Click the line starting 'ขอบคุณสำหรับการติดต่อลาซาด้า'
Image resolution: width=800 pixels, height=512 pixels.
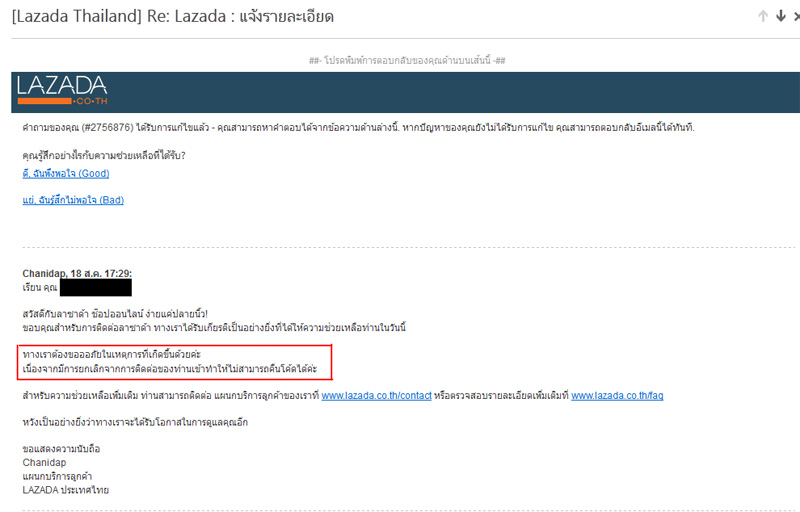tap(214, 328)
